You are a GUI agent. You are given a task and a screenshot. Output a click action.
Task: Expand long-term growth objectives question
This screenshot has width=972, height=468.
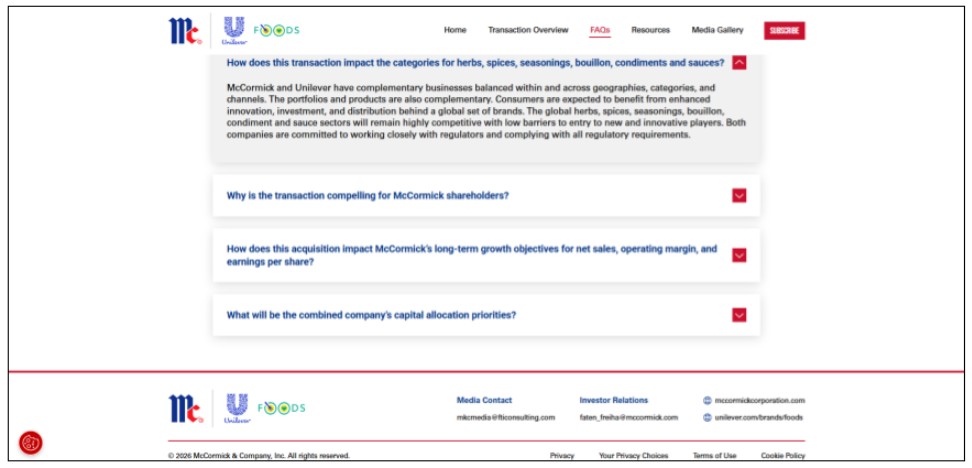(x=739, y=255)
